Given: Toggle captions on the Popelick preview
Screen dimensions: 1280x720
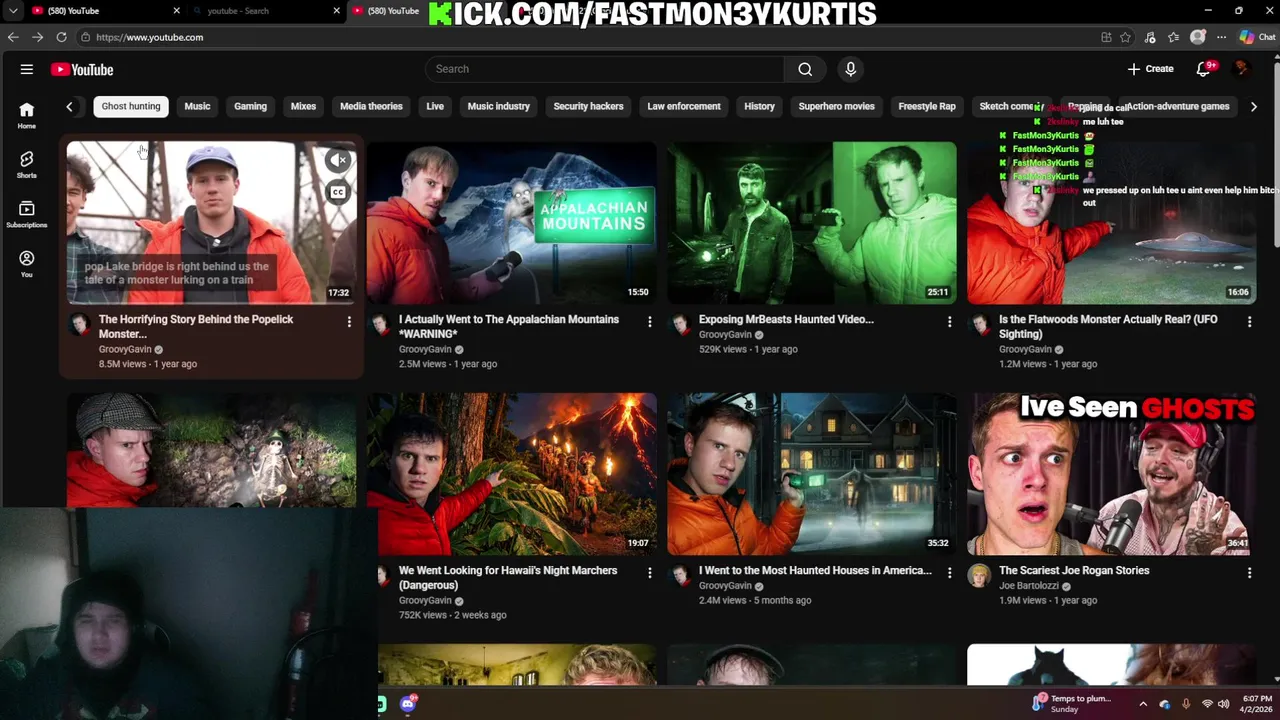Looking at the screenshot, I should (x=339, y=192).
